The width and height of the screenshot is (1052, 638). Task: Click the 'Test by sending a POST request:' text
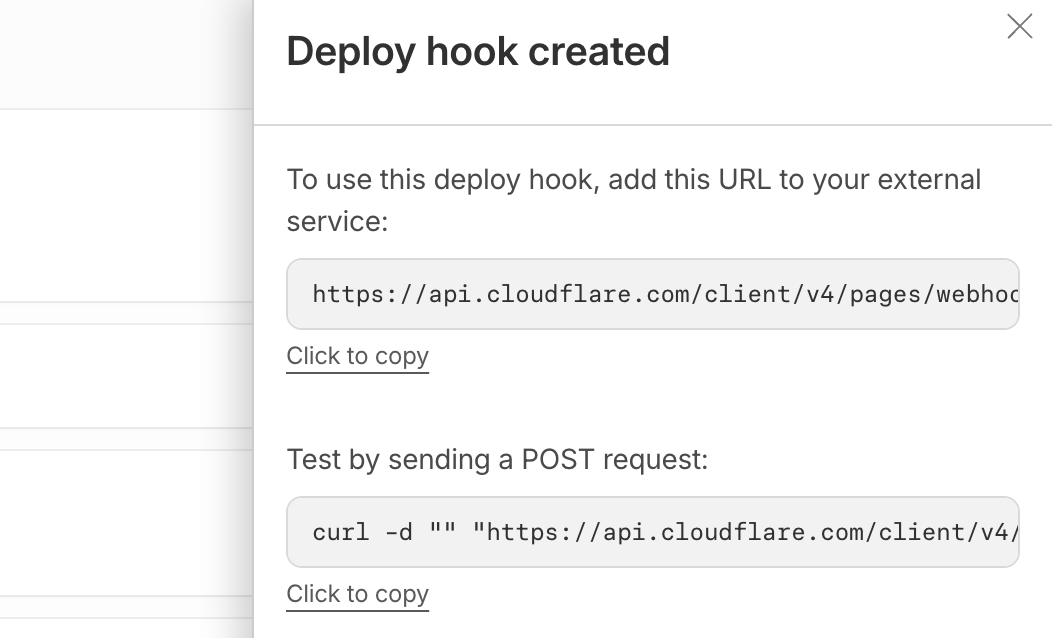coord(497,460)
